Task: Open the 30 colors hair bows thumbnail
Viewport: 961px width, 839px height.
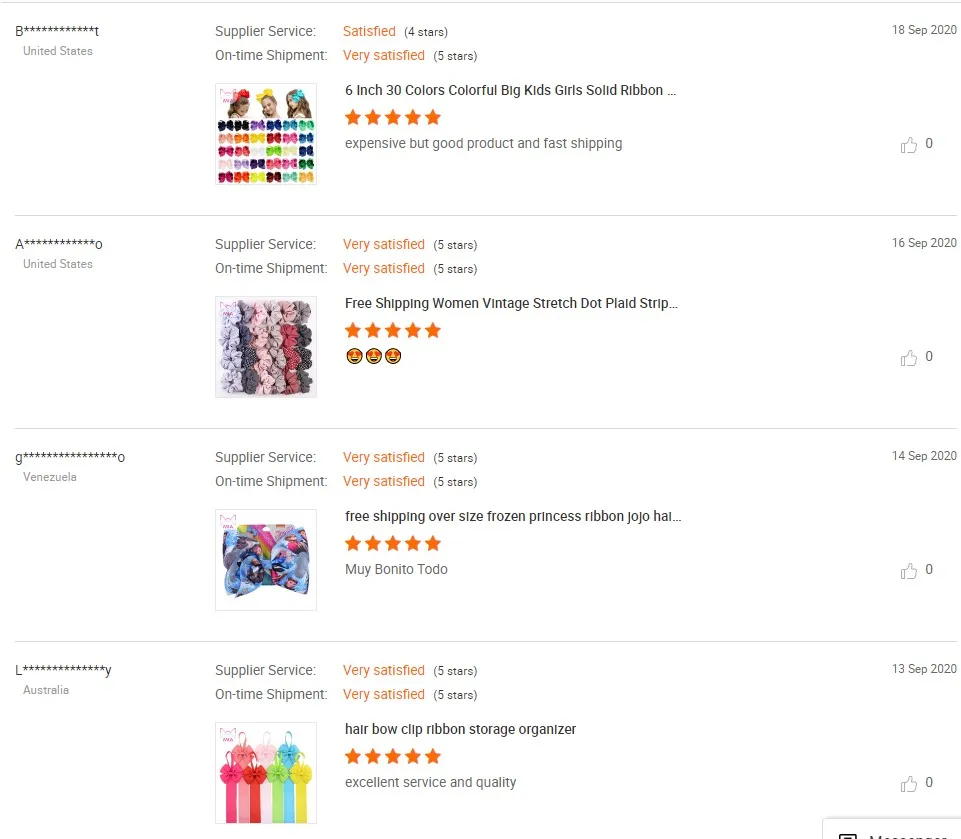Action: (266, 134)
